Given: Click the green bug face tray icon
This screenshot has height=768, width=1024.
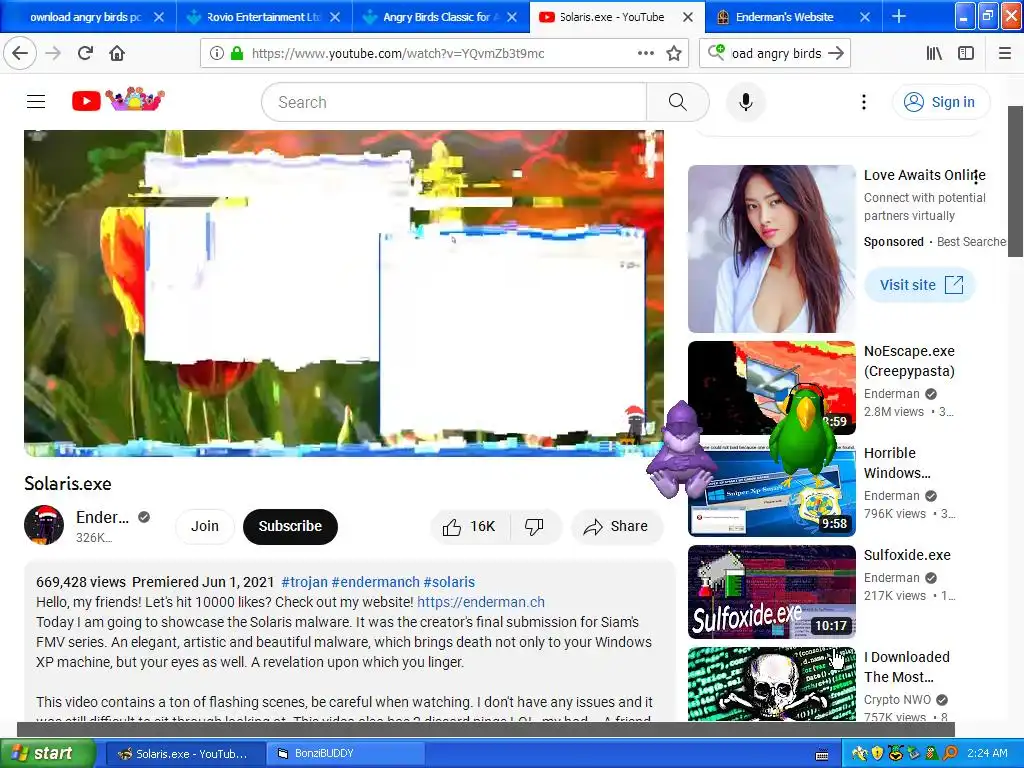Looking at the screenshot, I should (895, 754).
